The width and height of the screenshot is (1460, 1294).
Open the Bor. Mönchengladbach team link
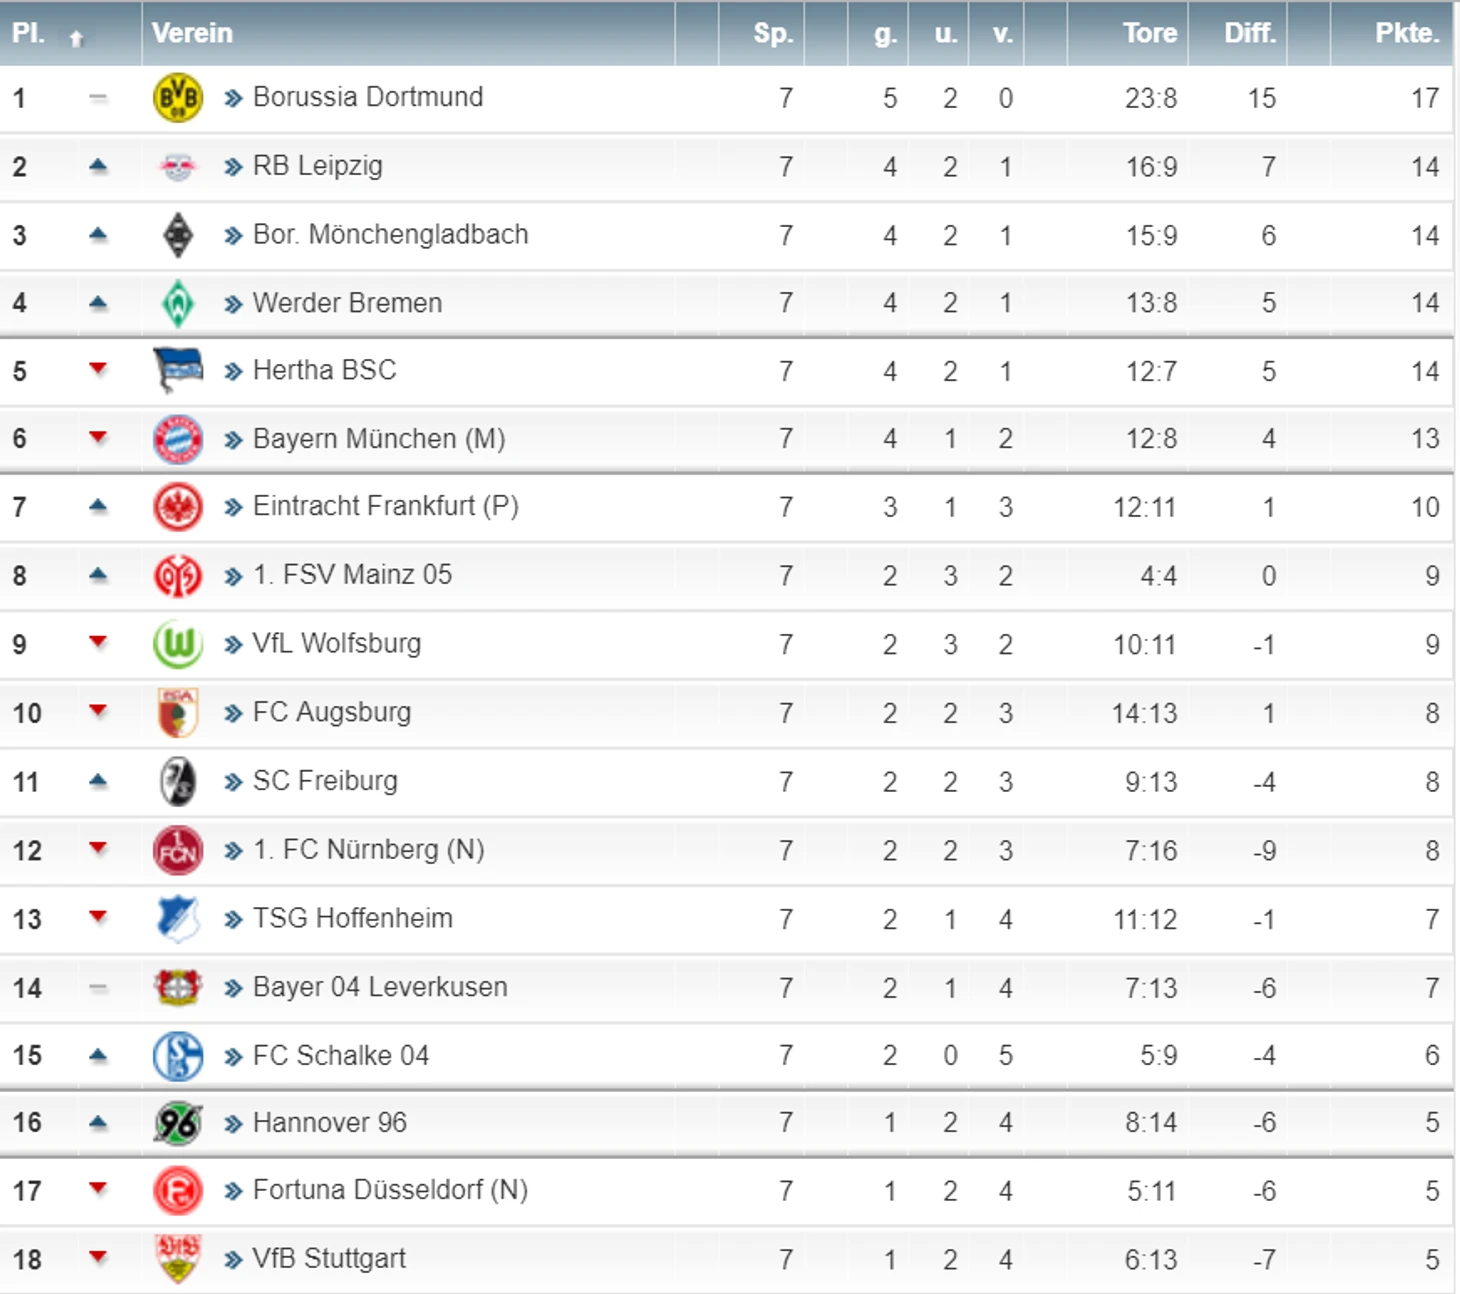pos(390,235)
